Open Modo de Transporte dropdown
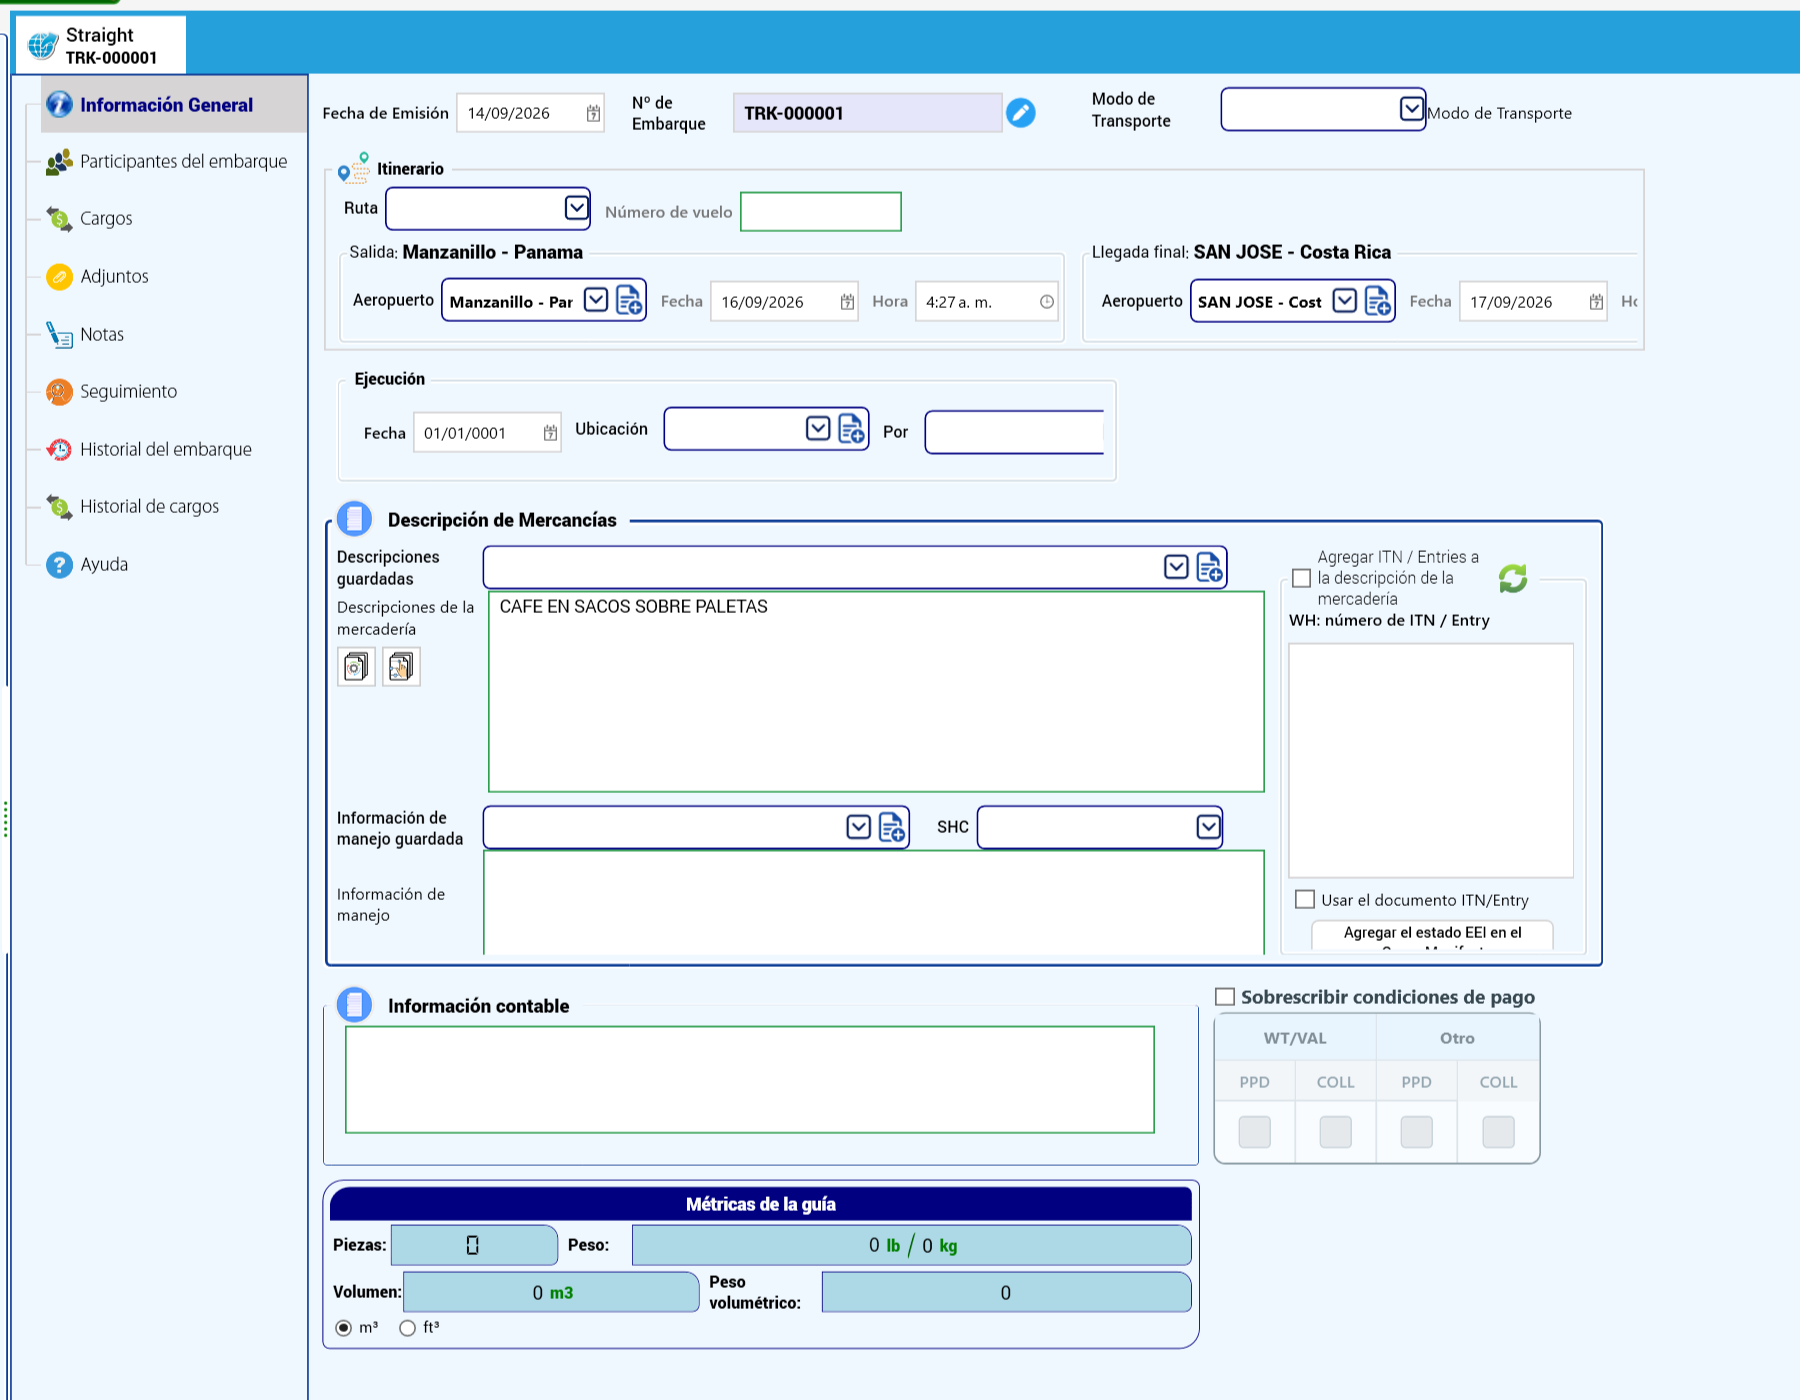Viewport: 1800px width, 1400px height. coord(1411,108)
